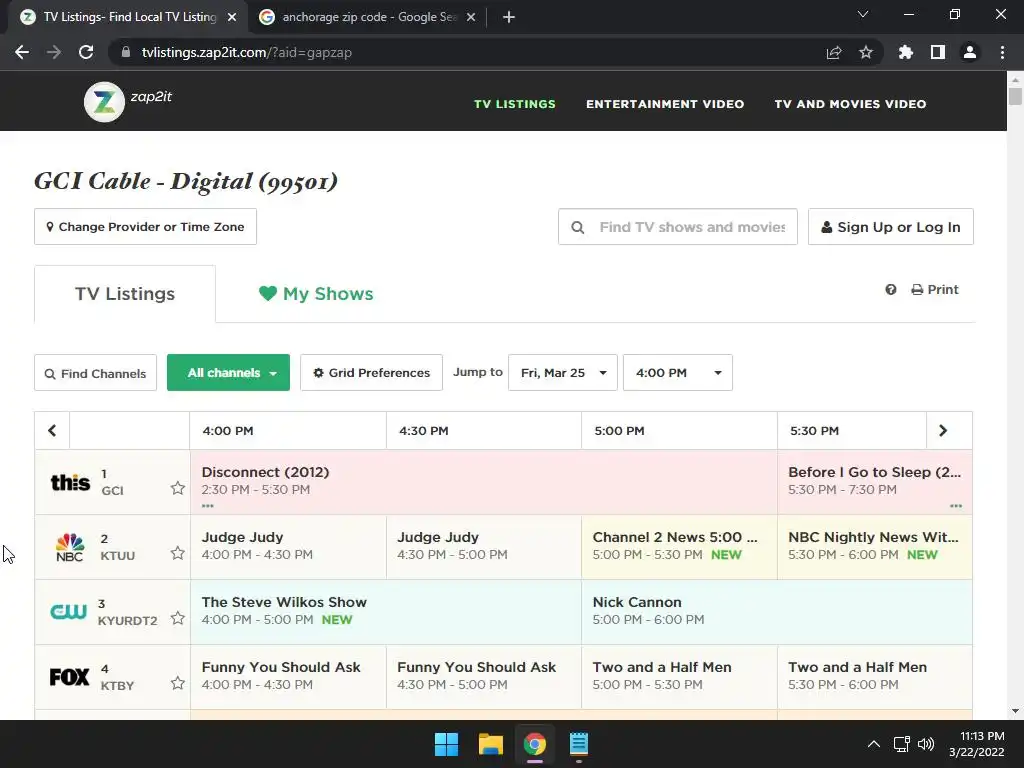
Task: Open tab search chevron in Chrome
Action: (x=863, y=14)
